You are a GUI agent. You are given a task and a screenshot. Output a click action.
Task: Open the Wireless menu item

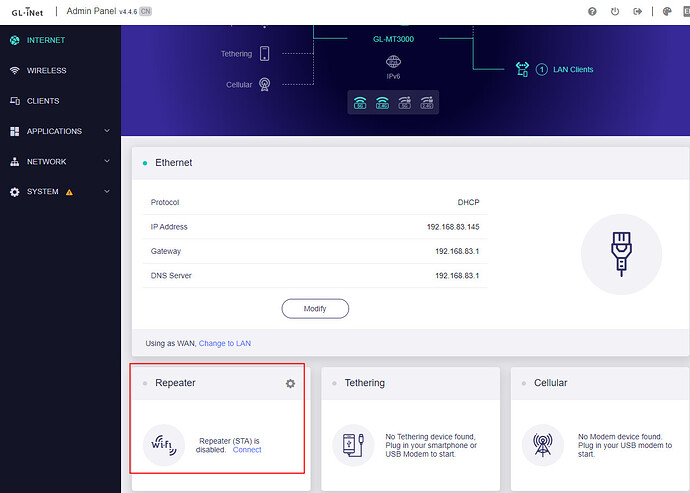click(46, 71)
